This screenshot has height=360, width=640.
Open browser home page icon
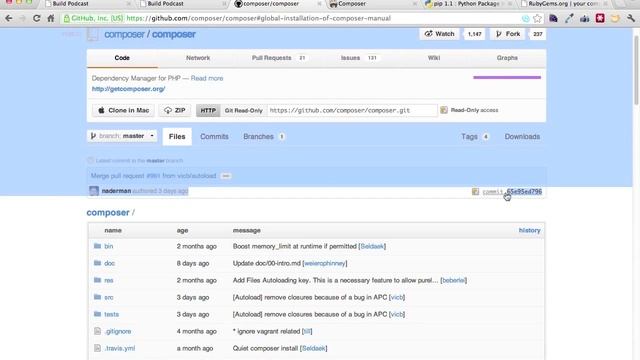[x=51, y=18]
